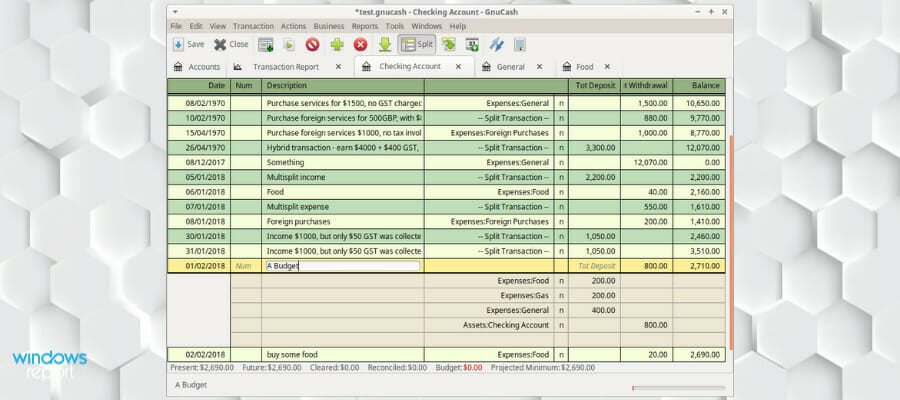Click the red Budget $0.00 status value
900x400 pixels.
click(473, 367)
